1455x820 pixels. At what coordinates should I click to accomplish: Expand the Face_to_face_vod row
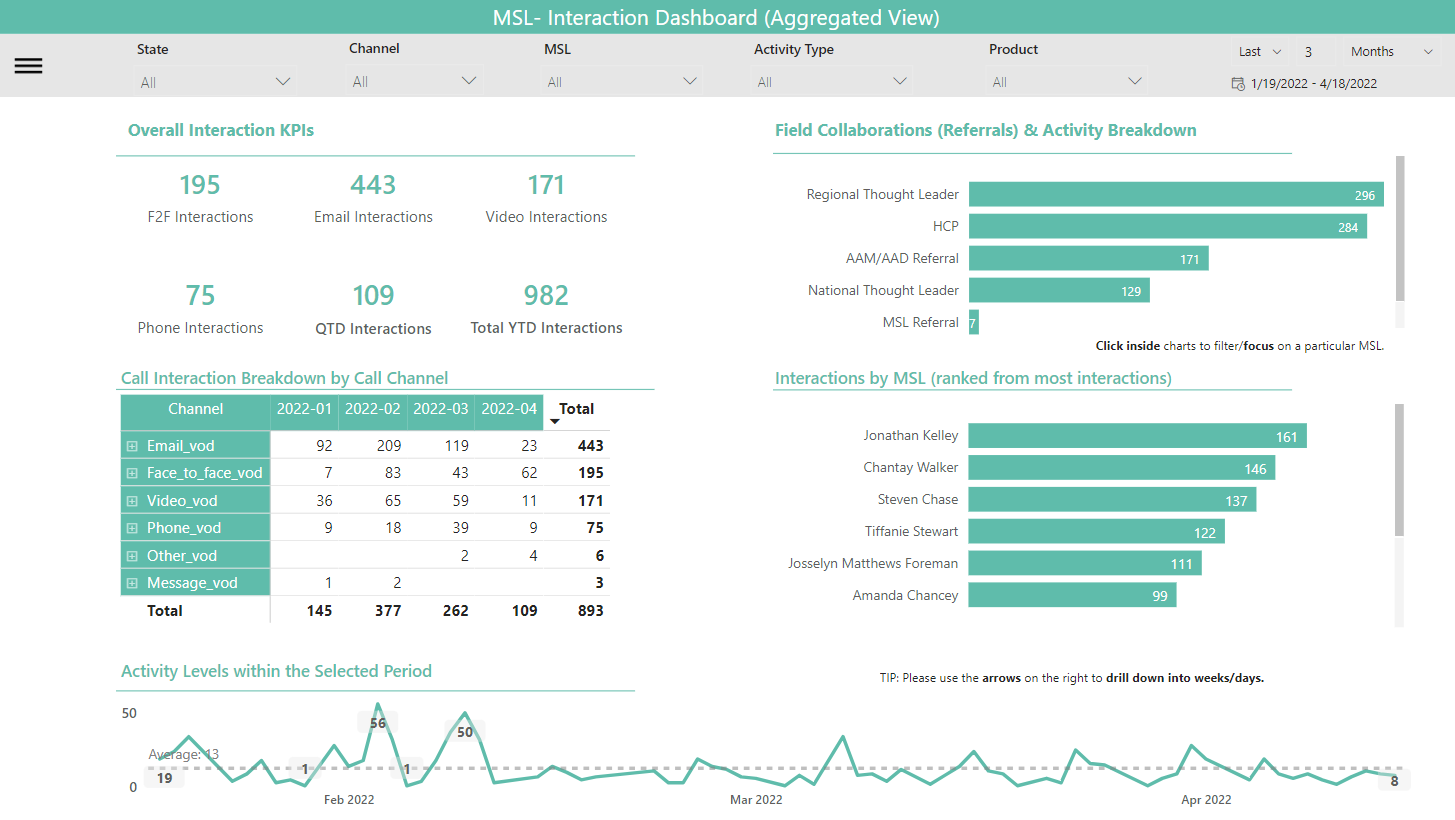click(131, 472)
